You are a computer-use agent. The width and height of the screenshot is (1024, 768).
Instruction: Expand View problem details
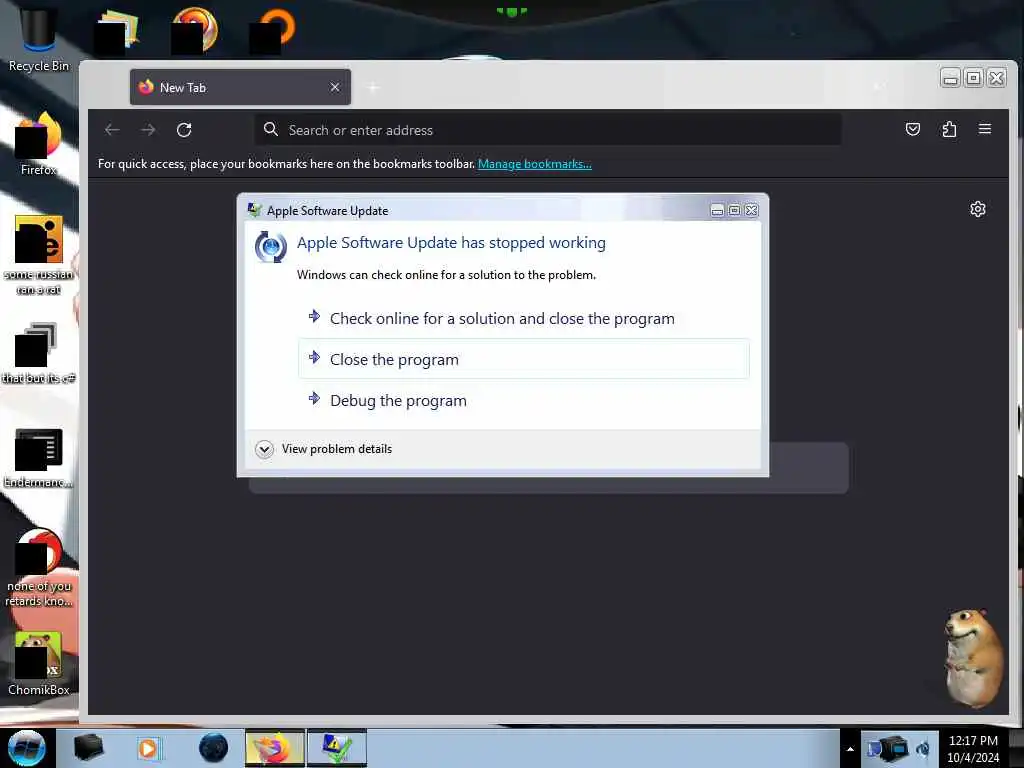pos(324,449)
